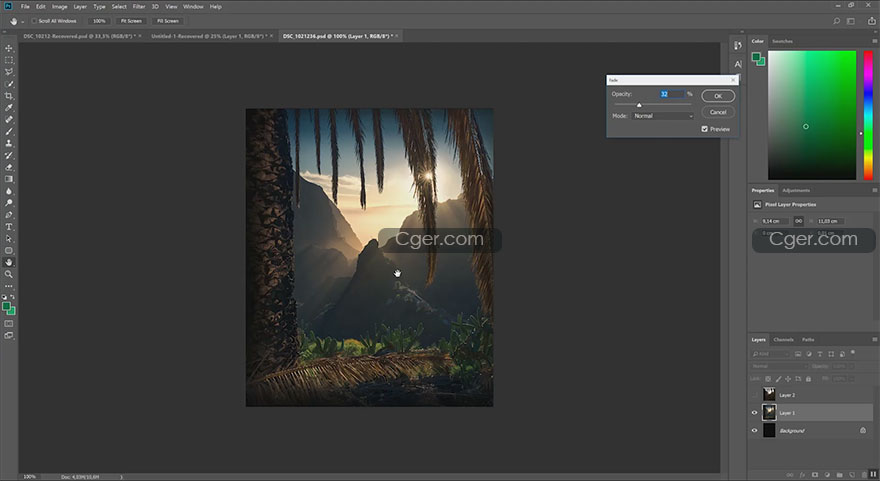Viewport: 880px width, 481px height.
Task: Select the Rectangle shape tool
Action: click(8, 250)
